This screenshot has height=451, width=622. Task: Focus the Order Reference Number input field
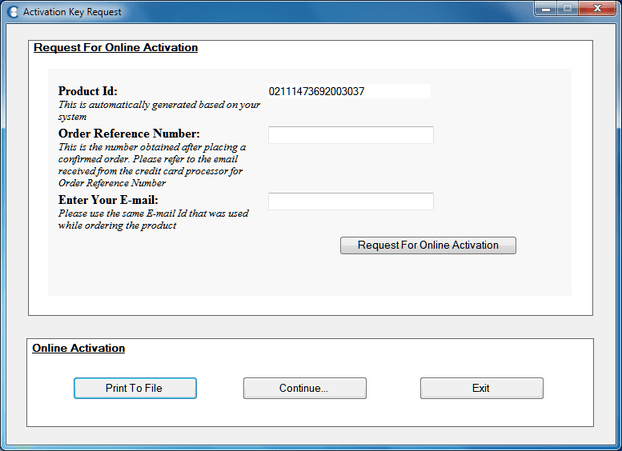(x=351, y=135)
